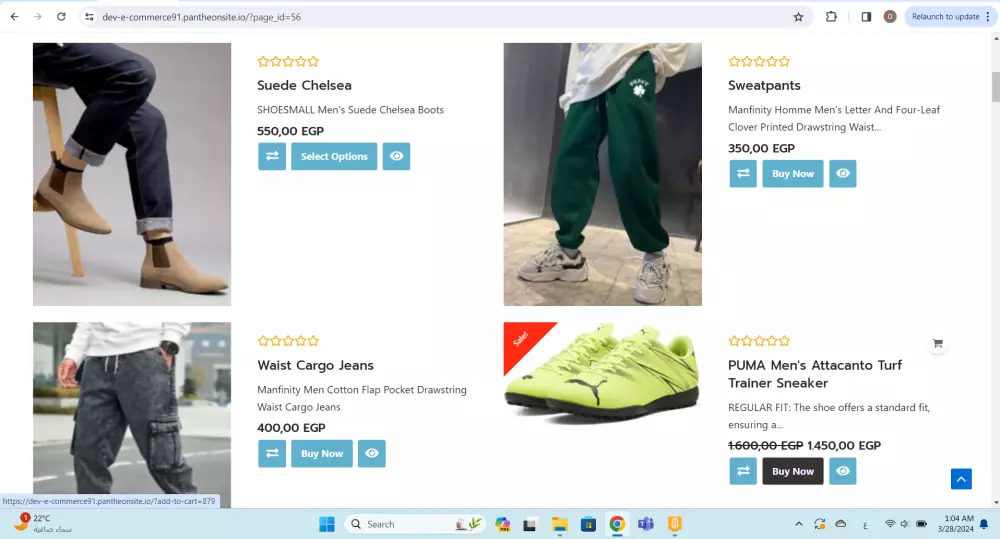
Task: Click the star rating of Sweatpants
Action: coord(759,62)
